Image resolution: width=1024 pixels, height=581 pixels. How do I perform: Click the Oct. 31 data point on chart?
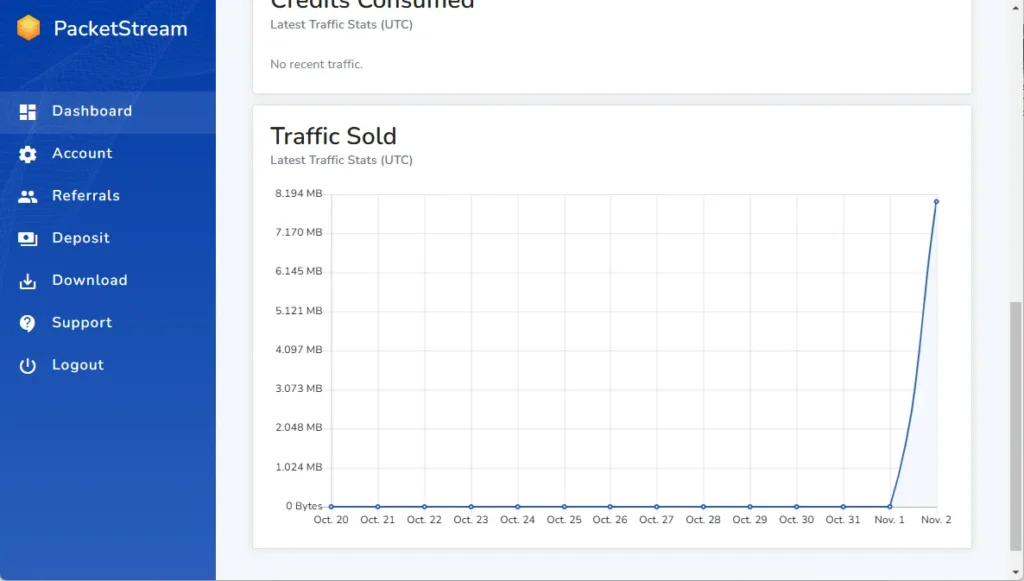pos(843,507)
